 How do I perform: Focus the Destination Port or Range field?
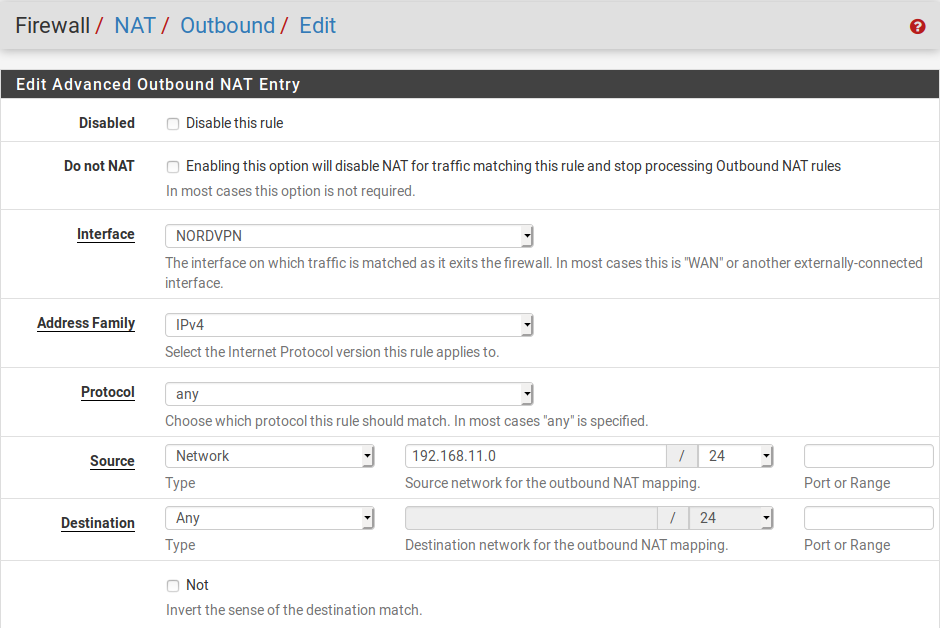pyautogui.click(x=868, y=518)
